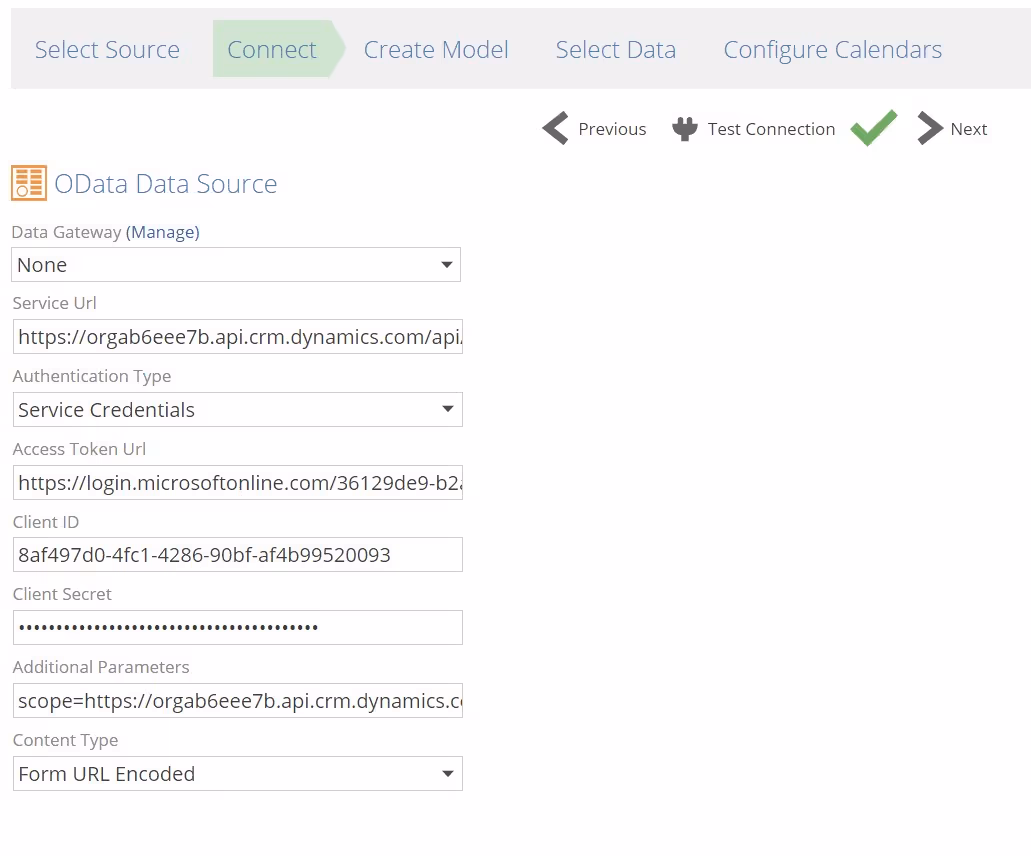The width and height of the screenshot is (1031, 856).
Task: Open the Content Type dropdown
Action: (238, 774)
